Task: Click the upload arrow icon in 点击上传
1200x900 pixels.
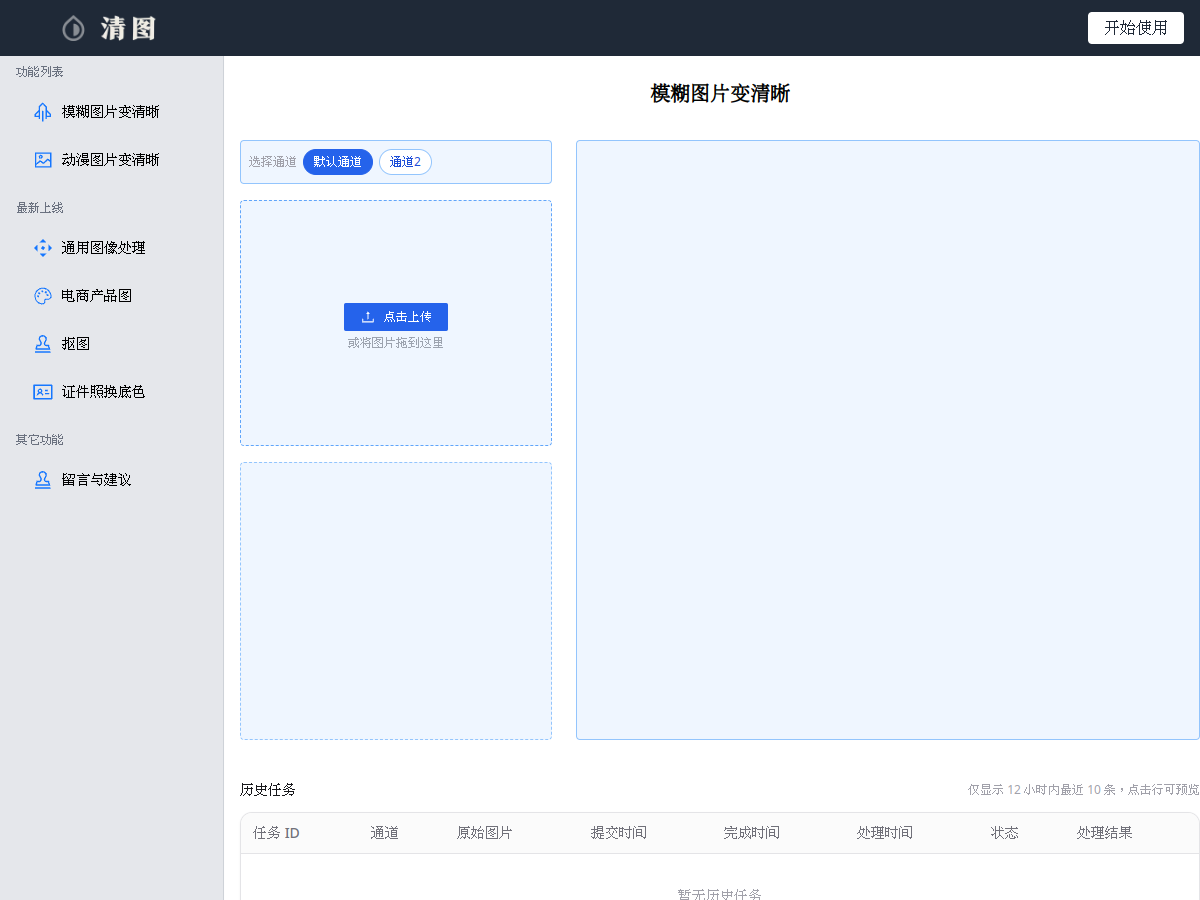Action: click(x=368, y=317)
